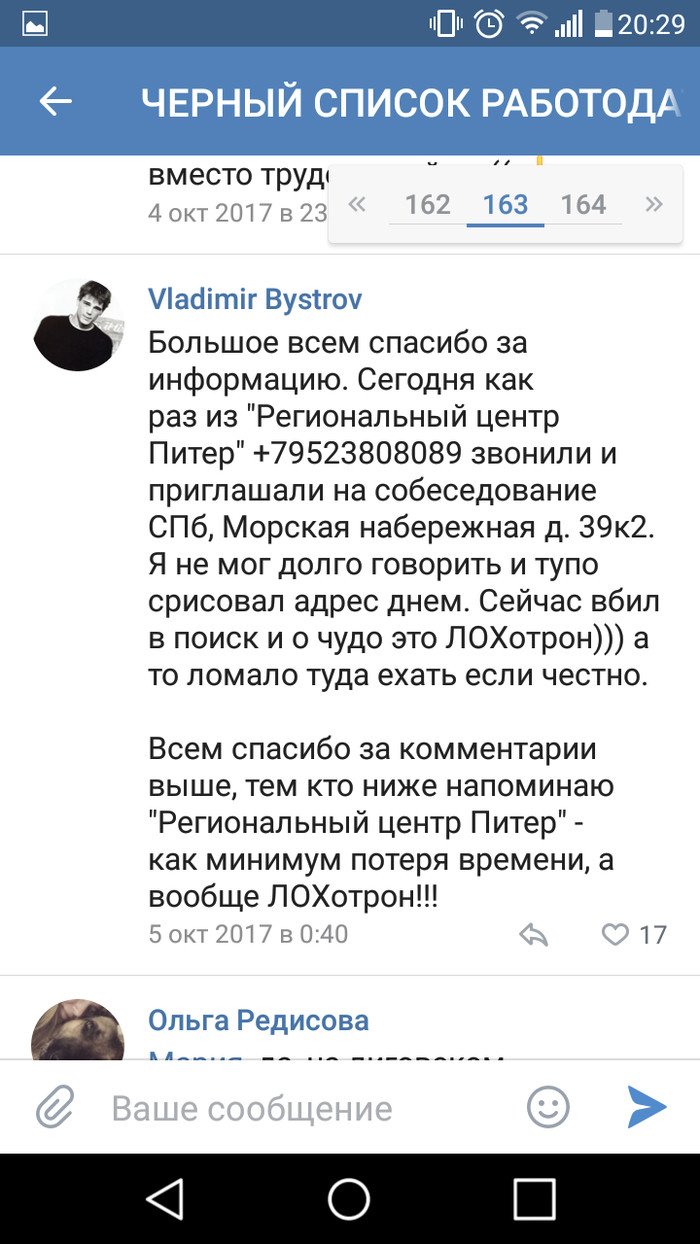Image resolution: width=700 pixels, height=1244 pixels.
Task: Tap the back arrow in header
Action: point(56,101)
